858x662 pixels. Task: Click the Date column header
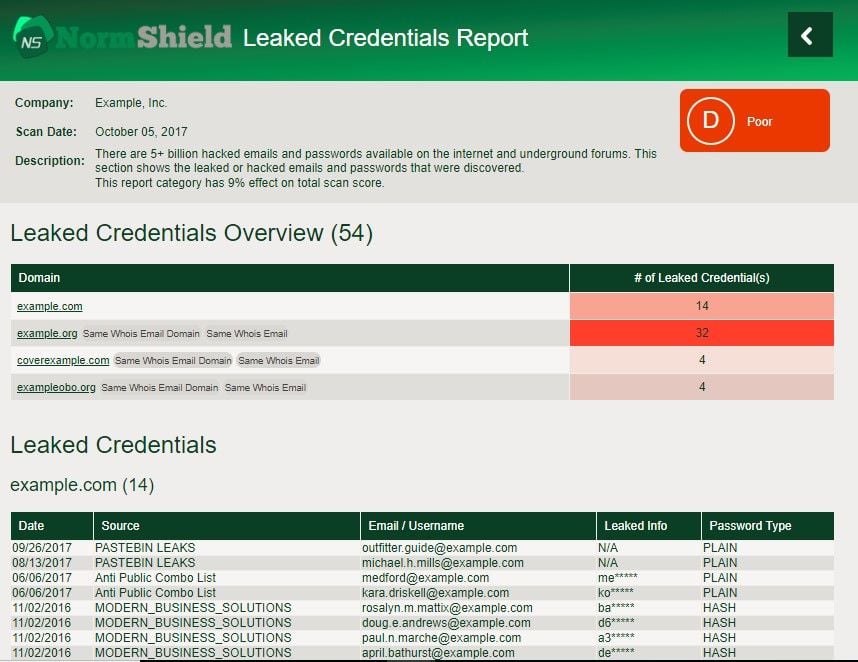tap(31, 526)
